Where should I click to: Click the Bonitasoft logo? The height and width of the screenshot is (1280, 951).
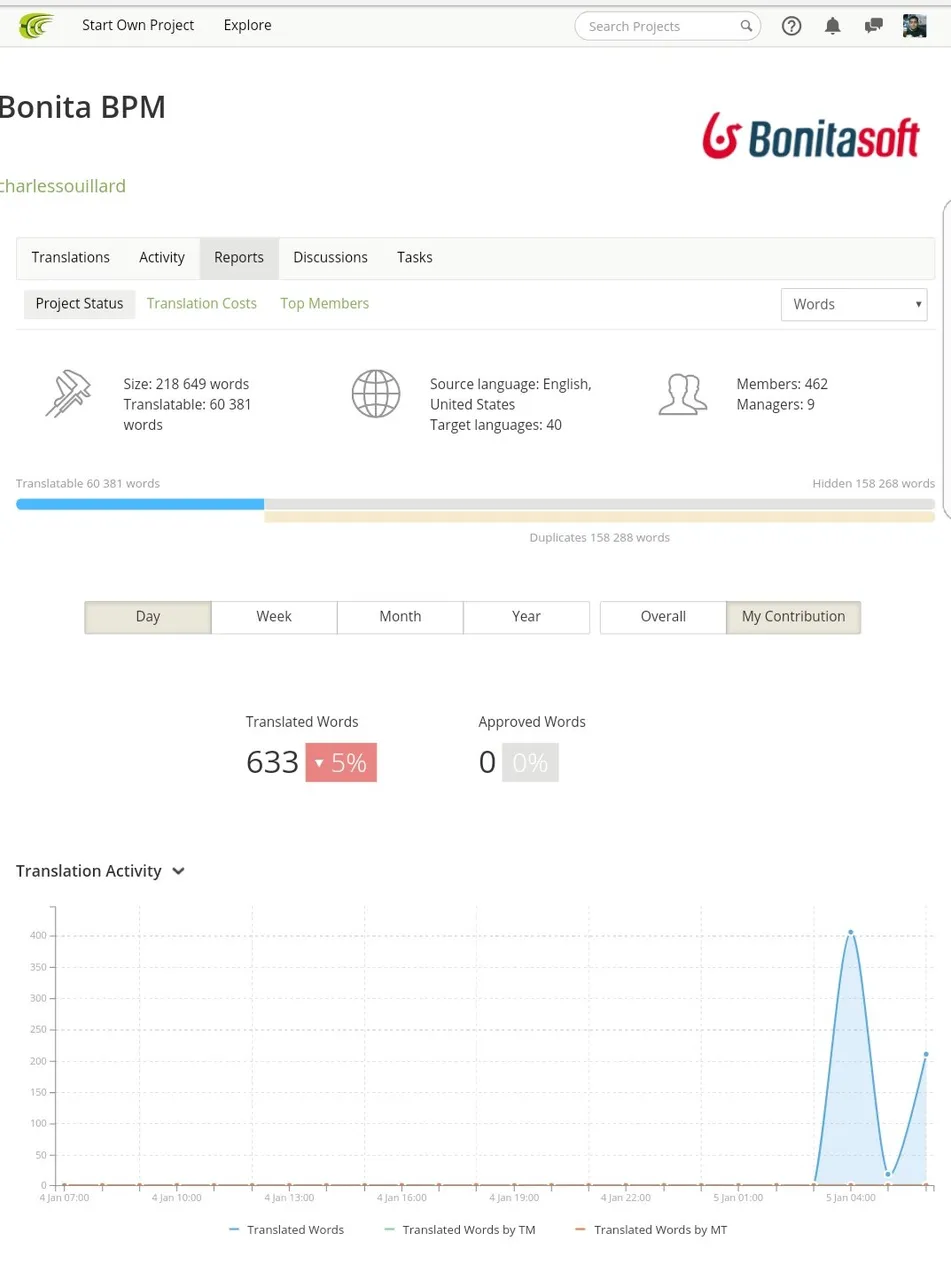(x=810, y=135)
